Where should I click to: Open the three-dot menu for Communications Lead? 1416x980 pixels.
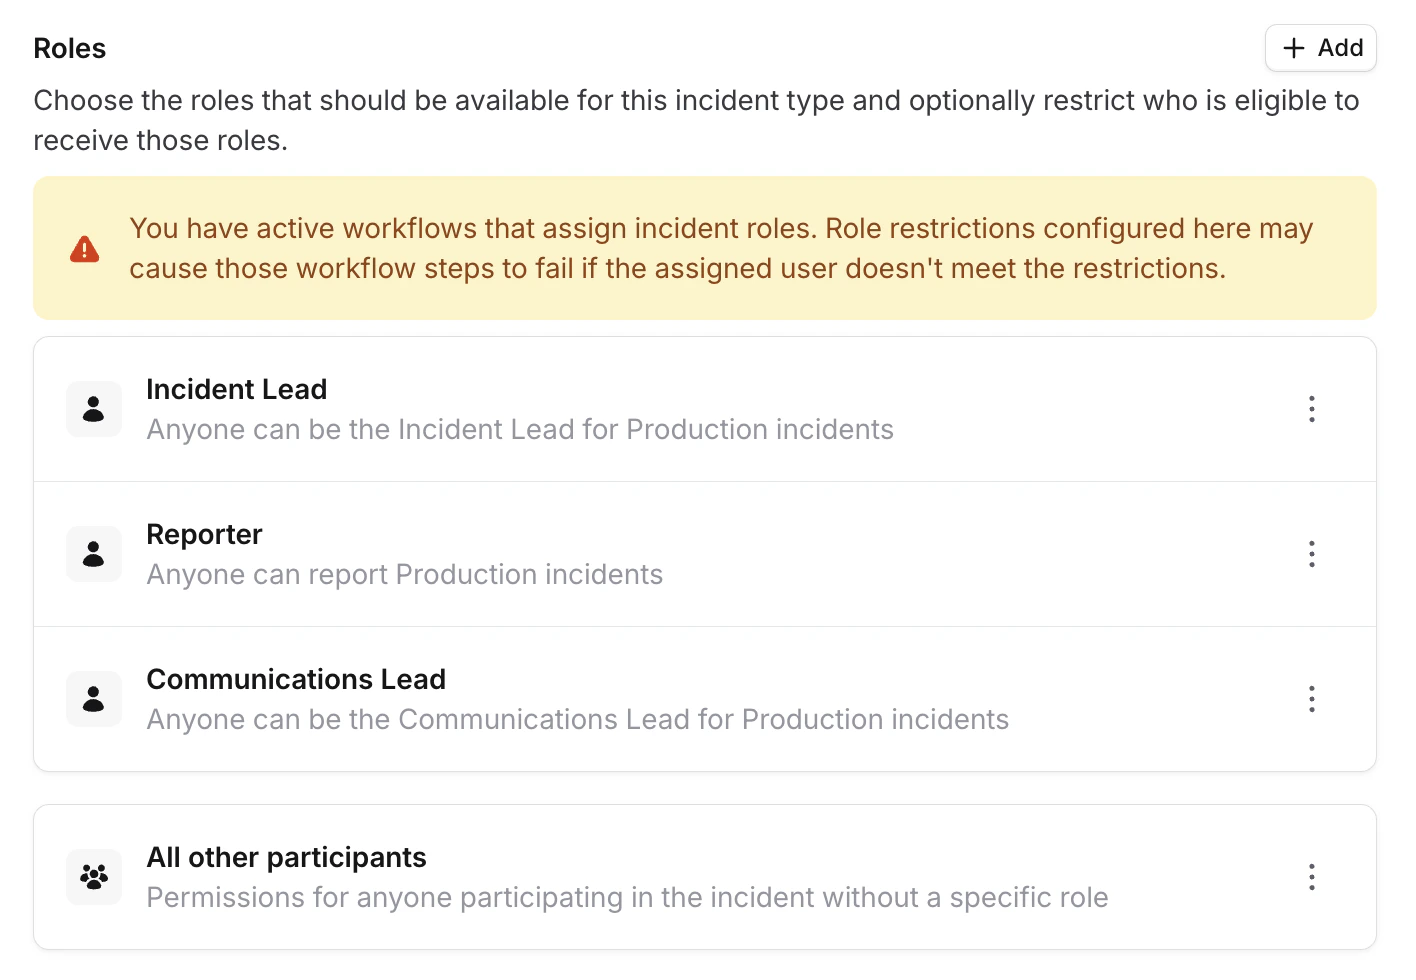1311,698
